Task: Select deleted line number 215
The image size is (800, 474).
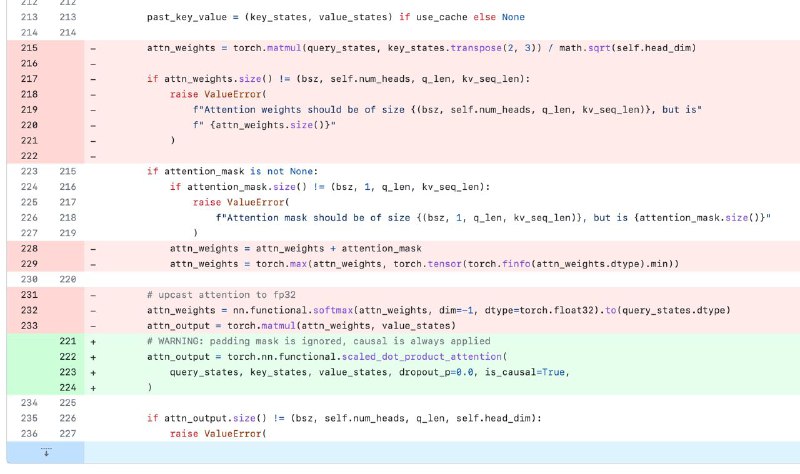Action: 29,48
